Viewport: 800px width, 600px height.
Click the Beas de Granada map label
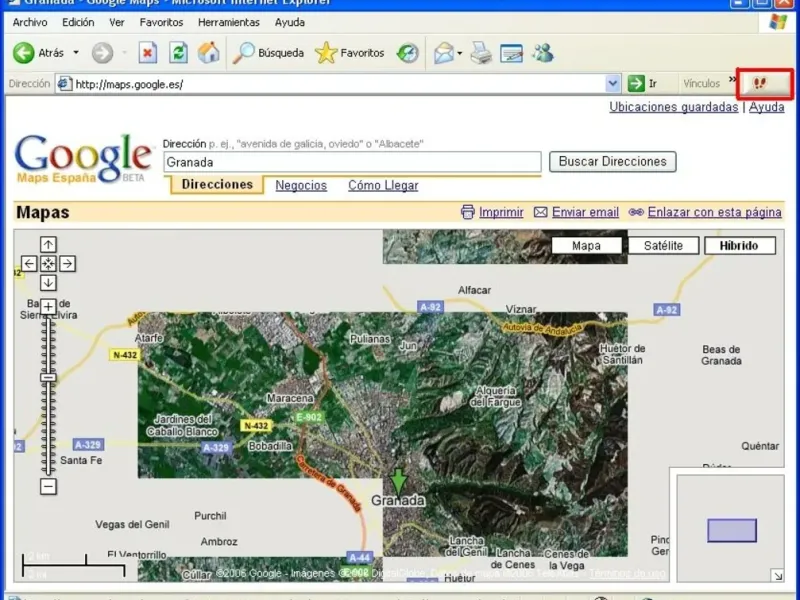(721, 355)
